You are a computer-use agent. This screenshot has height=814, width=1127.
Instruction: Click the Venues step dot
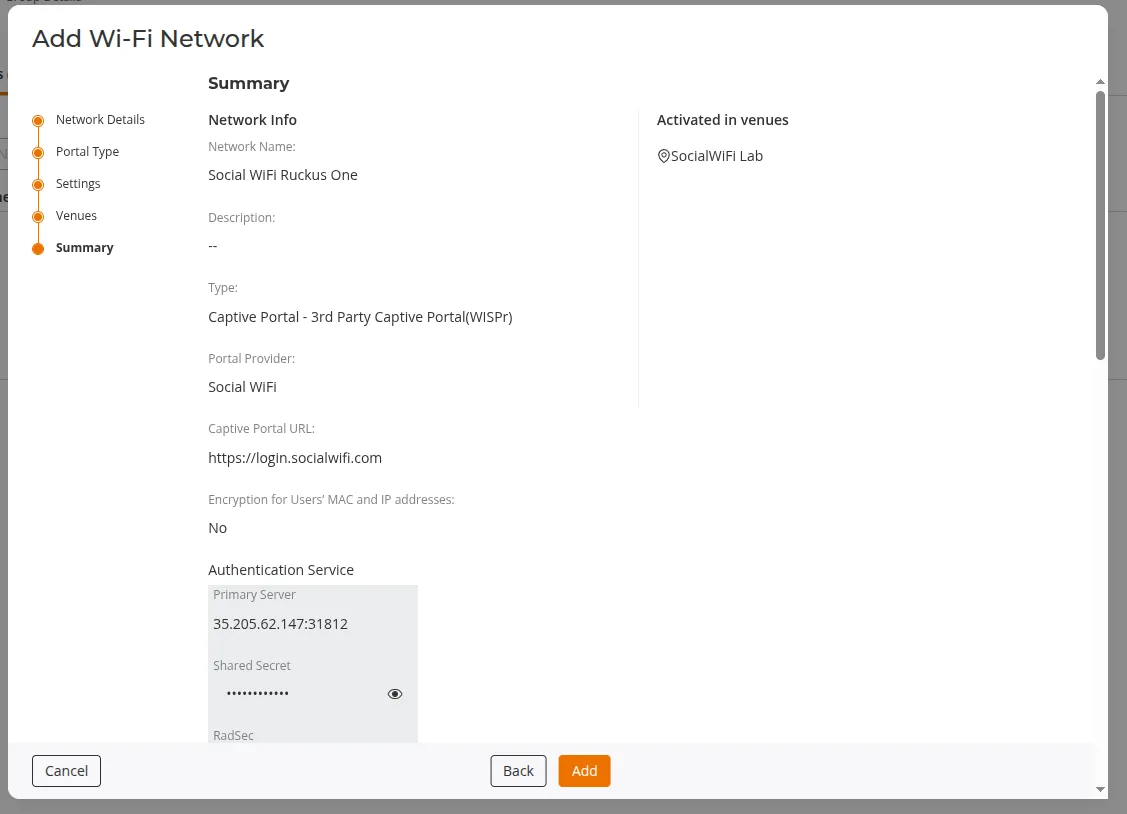click(38, 216)
